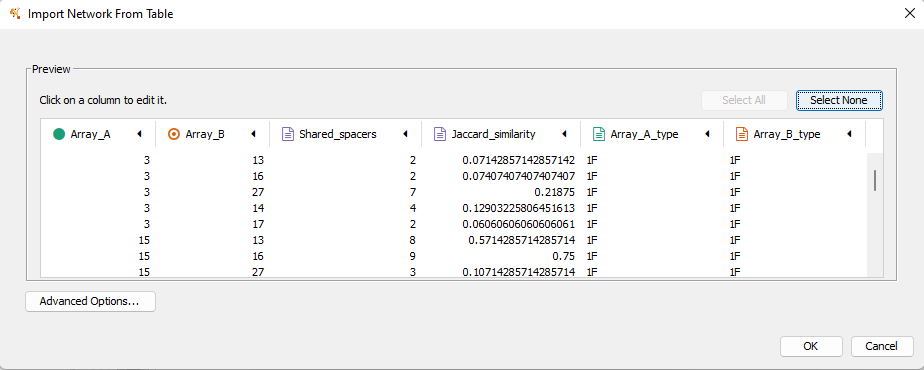The width and height of the screenshot is (924, 370).
Task: Click Array_A value 15 in the 0.75 row
Action: [143, 256]
